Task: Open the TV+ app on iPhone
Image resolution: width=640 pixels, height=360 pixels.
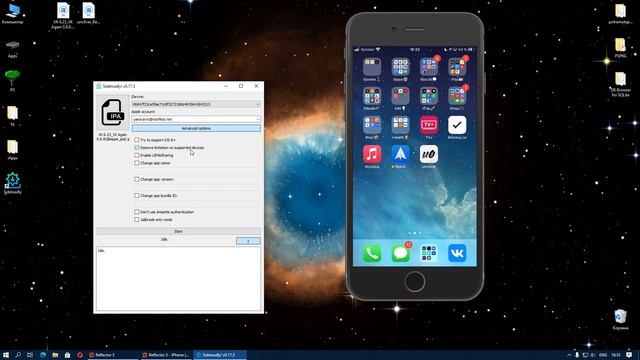Action: click(x=429, y=125)
